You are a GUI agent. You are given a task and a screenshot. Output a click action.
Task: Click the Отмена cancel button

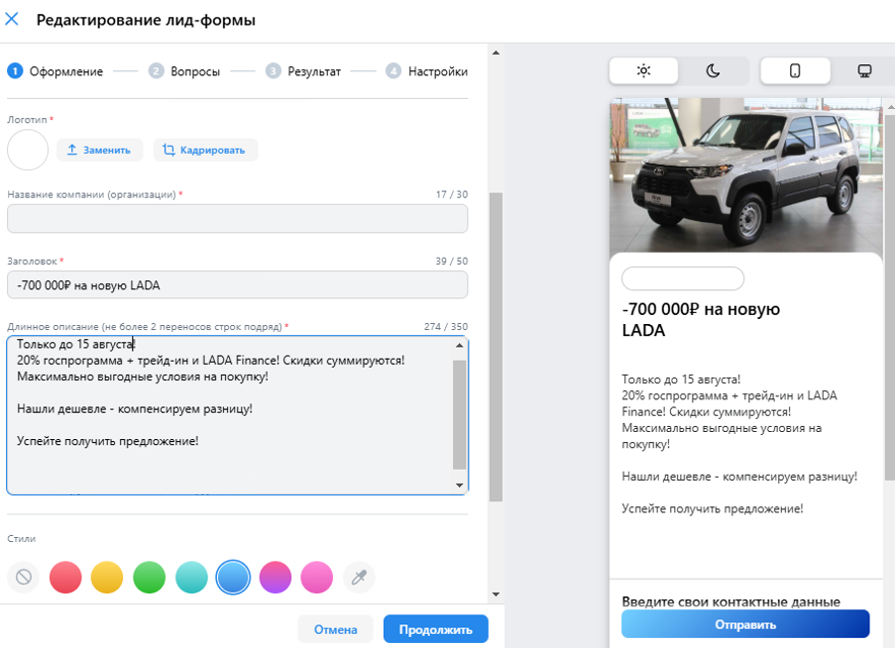click(335, 629)
